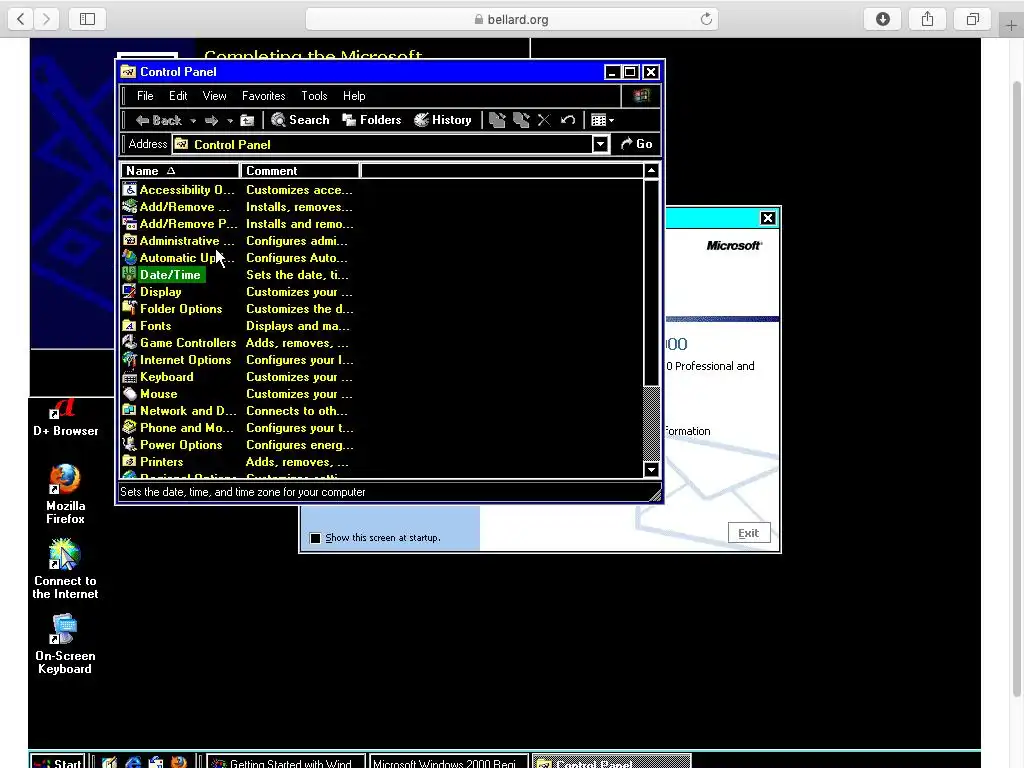Screen dimensions: 1024x768
Task: Select On-Screen Keyboard desktop shortcut
Action: coord(65,644)
